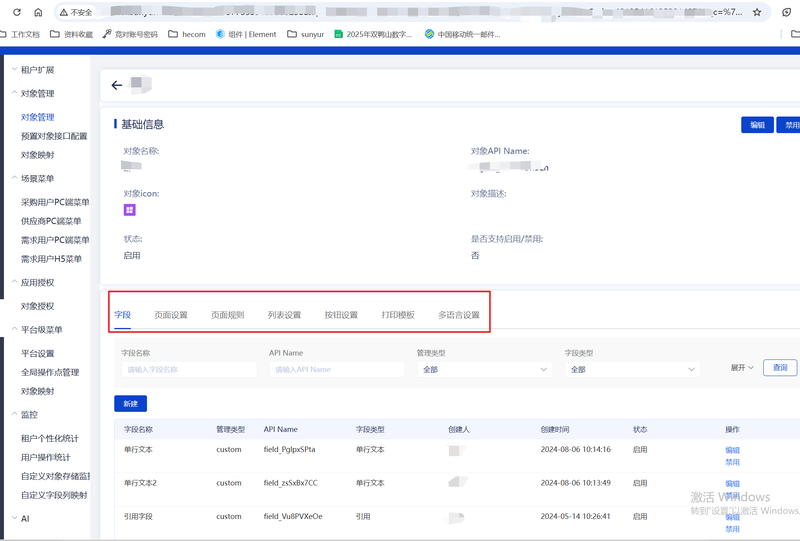
Task: Switch to the 按钮设置 tab
Action: (341, 315)
